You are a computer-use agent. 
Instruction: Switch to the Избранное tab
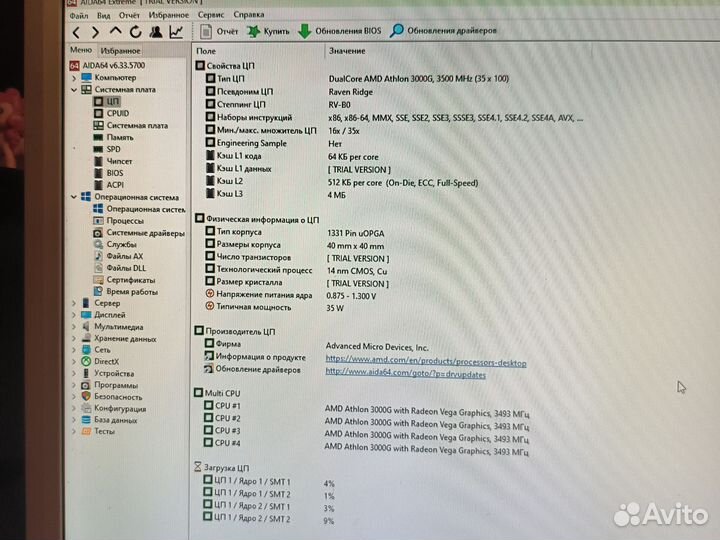click(120, 50)
